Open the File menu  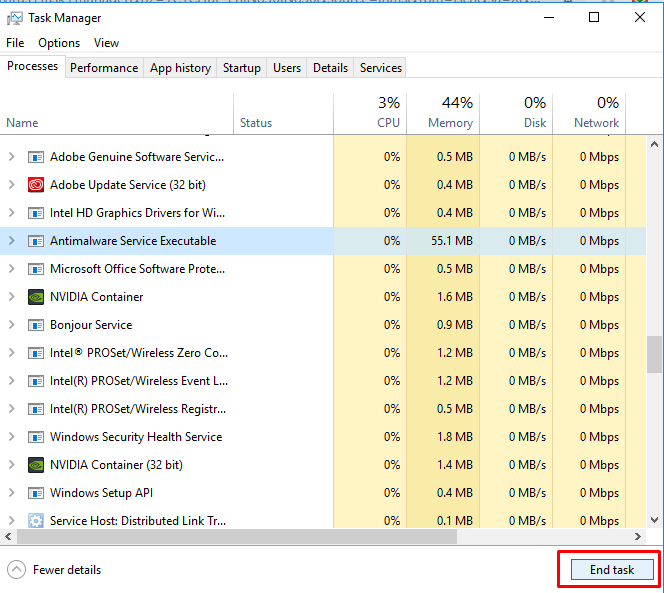[15, 43]
